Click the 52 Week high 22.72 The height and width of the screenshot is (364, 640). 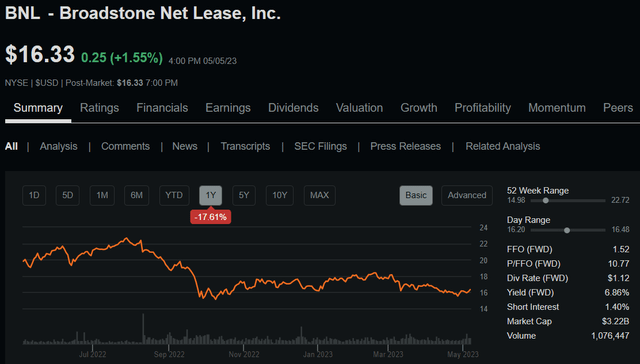(620, 200)
